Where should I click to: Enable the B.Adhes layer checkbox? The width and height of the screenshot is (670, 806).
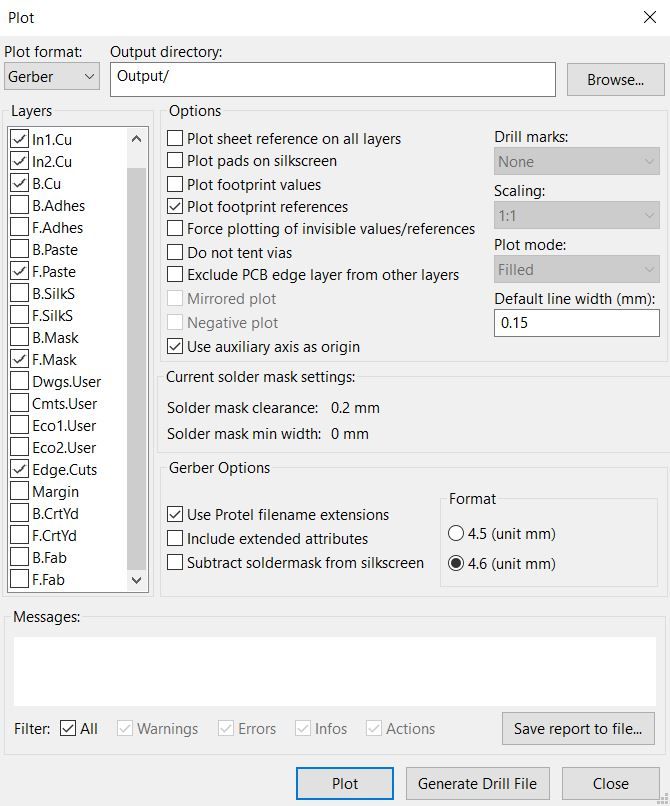point(18,205)
